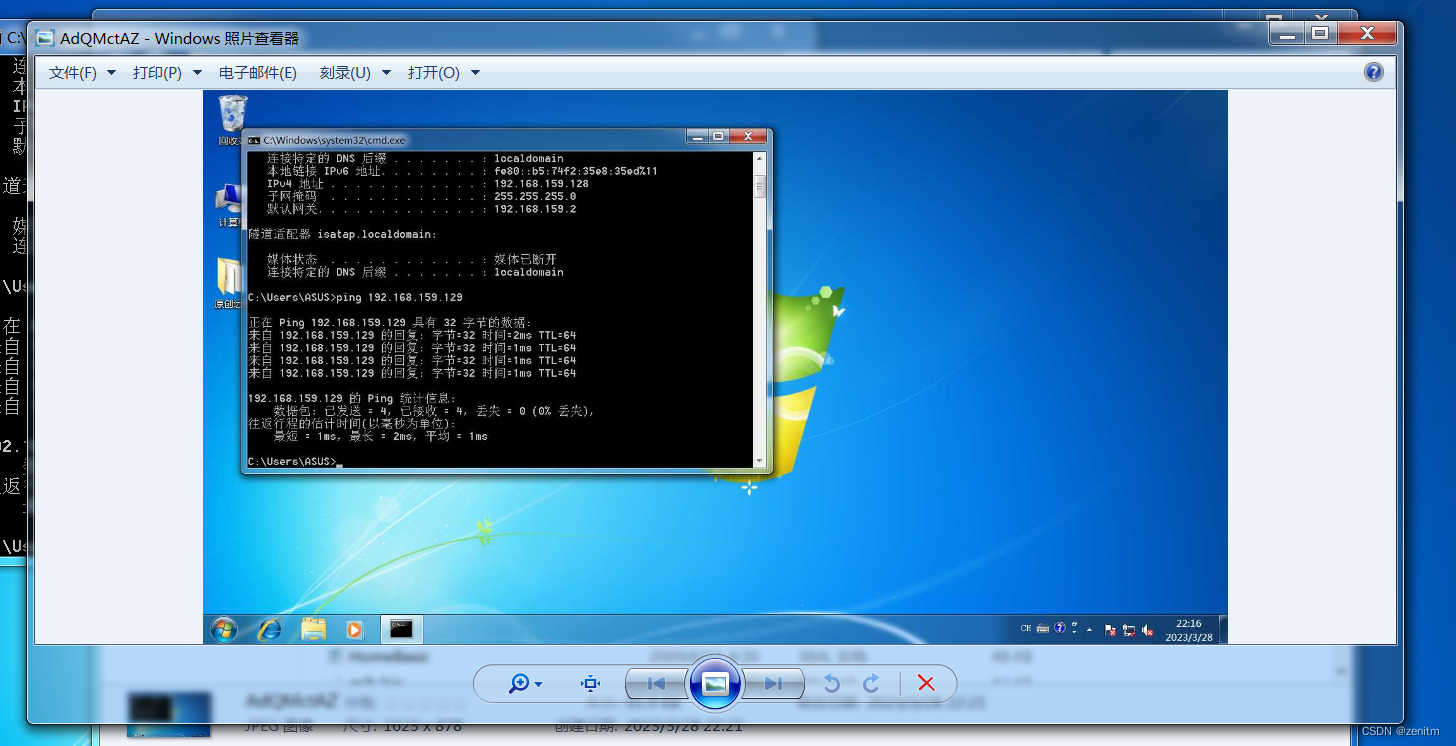Delete the photo with the red X
Screen dimensions: 1456x746
point(926,684)
